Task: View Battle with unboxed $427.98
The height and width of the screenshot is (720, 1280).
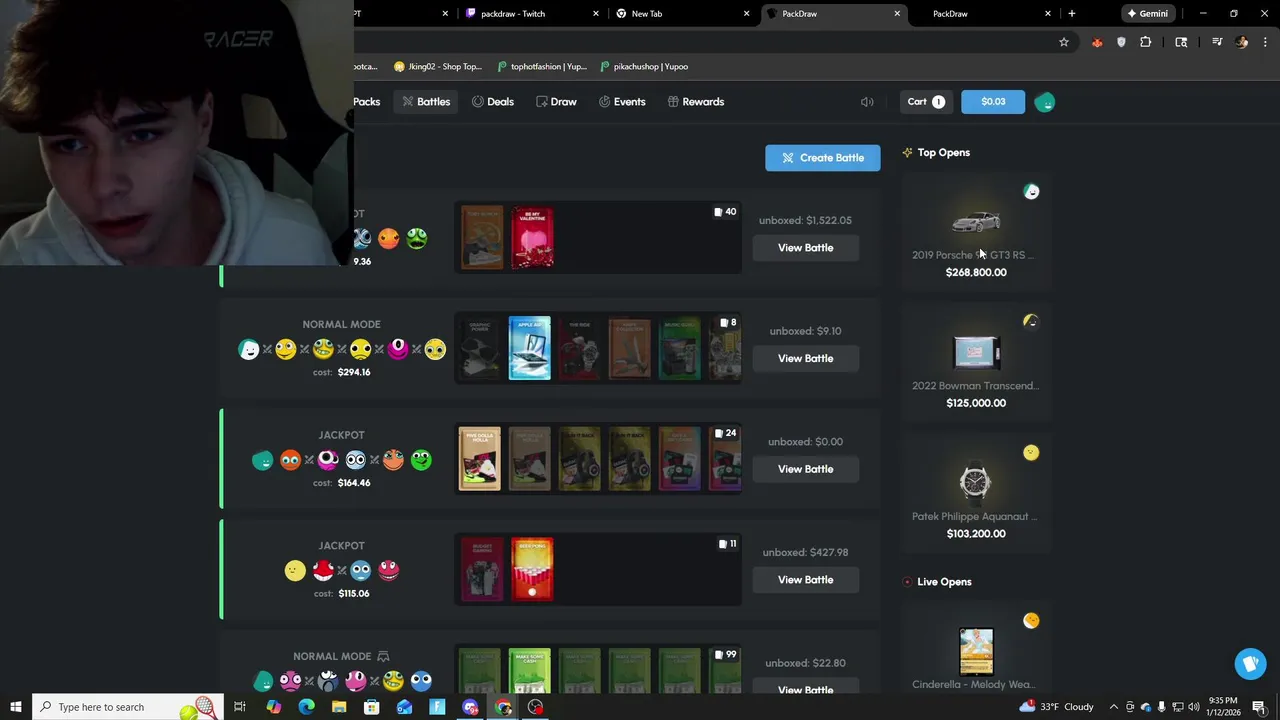Action: pos(805,580)
